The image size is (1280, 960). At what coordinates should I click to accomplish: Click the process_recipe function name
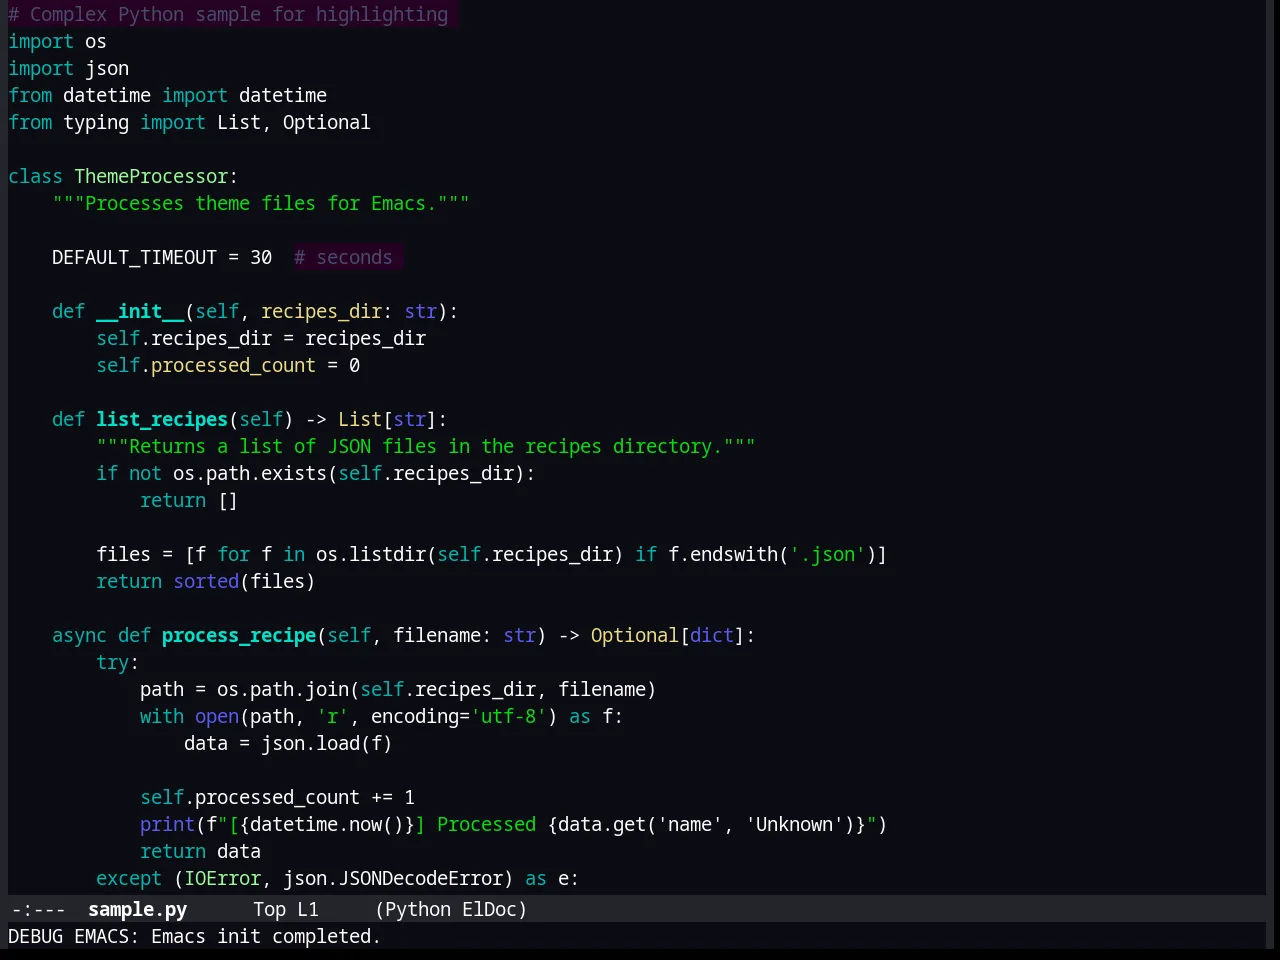click(239, 635)
